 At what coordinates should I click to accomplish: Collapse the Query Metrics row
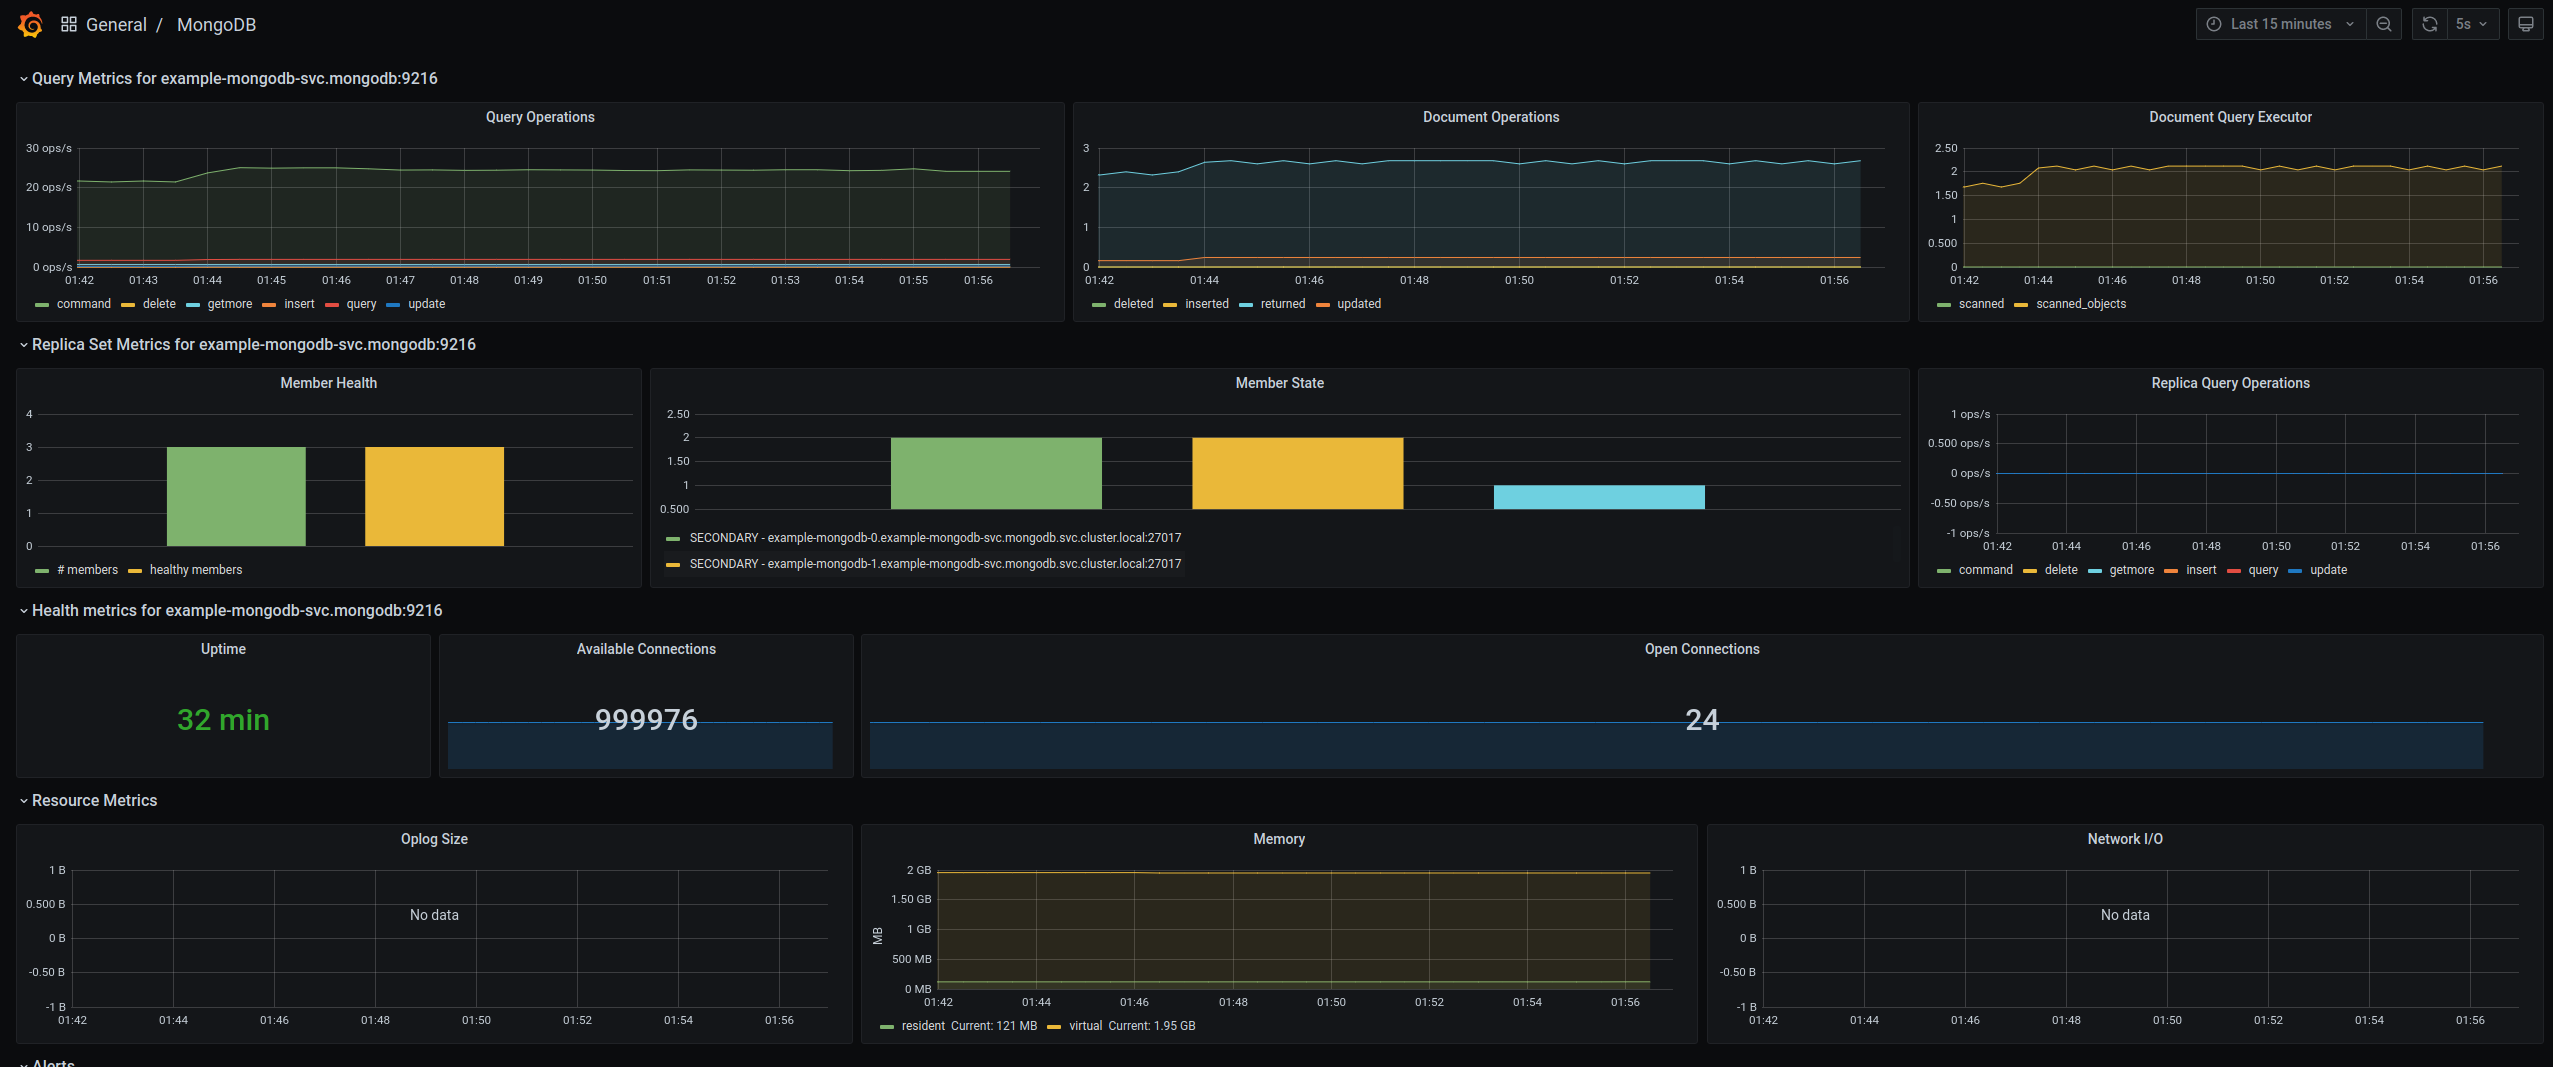234,78
